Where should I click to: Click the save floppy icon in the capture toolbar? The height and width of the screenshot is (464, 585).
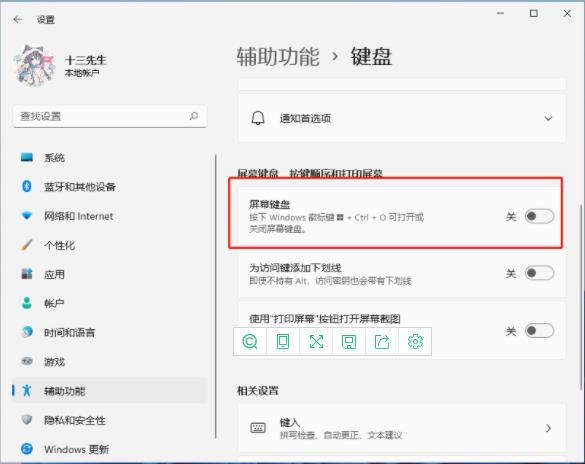point(349,341)
